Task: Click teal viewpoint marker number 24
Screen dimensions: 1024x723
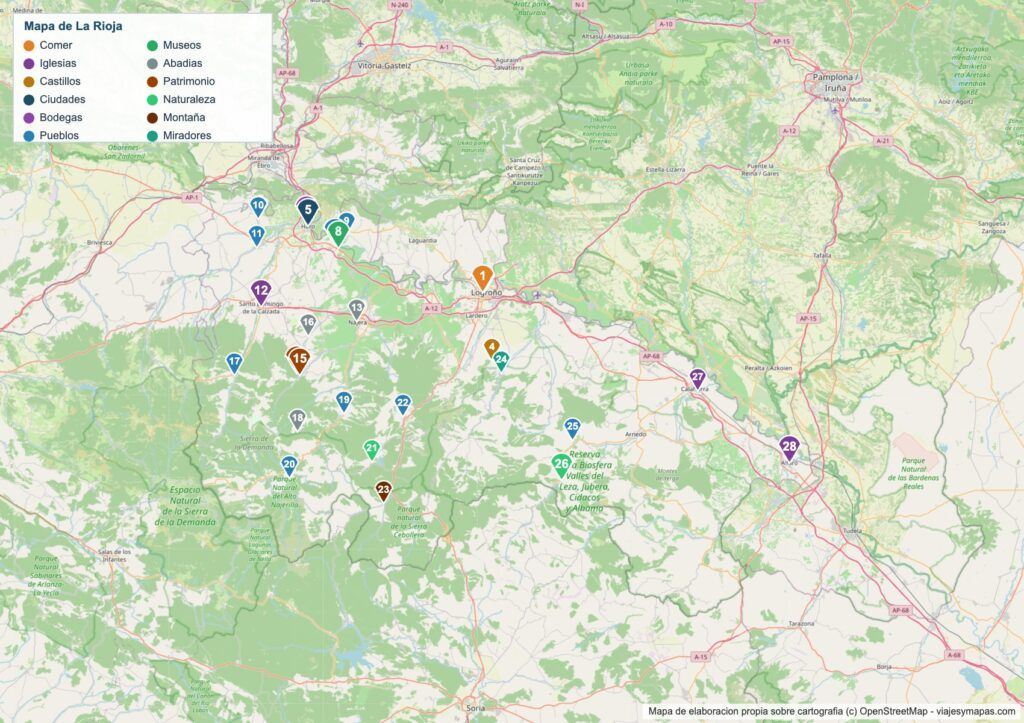Action: tap(501, 361)
